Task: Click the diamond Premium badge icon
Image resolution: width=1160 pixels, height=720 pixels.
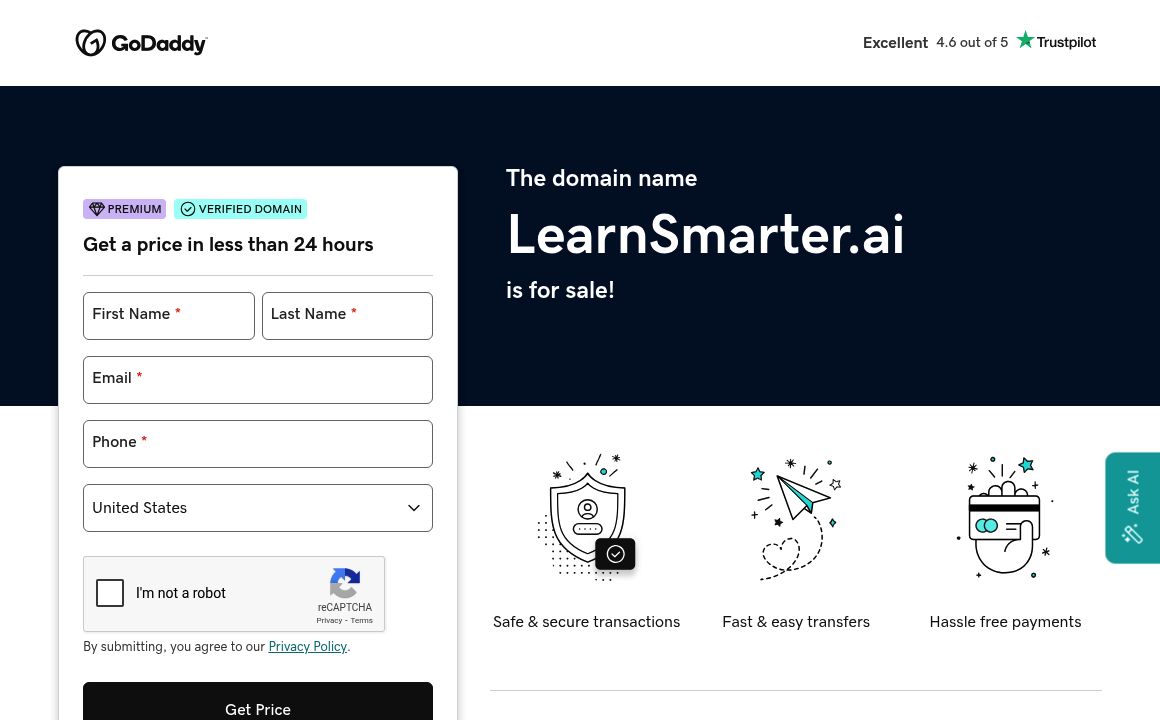Action: pyautogui.click(x=97, y=209)
